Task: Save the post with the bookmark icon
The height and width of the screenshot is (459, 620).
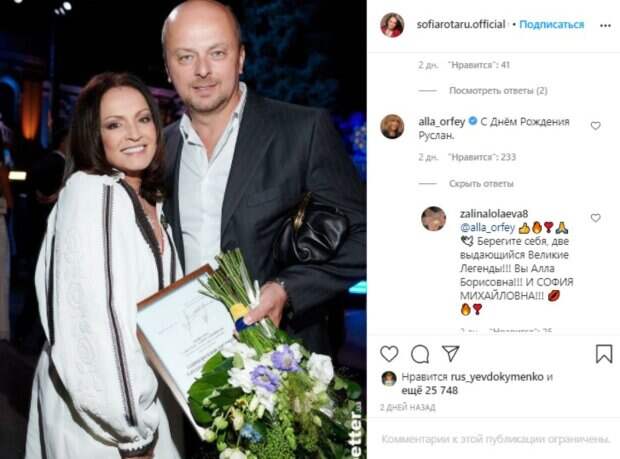Action: coord(604,354)
